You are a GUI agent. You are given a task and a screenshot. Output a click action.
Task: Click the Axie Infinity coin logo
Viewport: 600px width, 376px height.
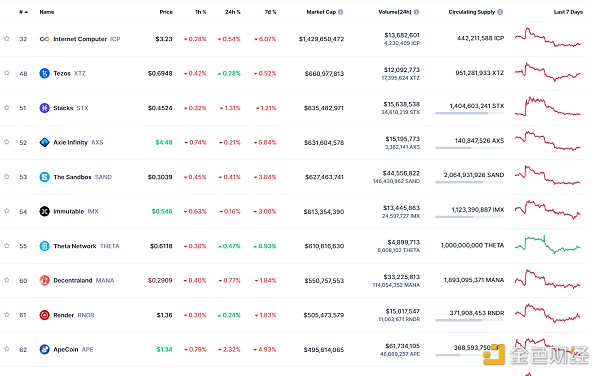click(x=44, y=142)
